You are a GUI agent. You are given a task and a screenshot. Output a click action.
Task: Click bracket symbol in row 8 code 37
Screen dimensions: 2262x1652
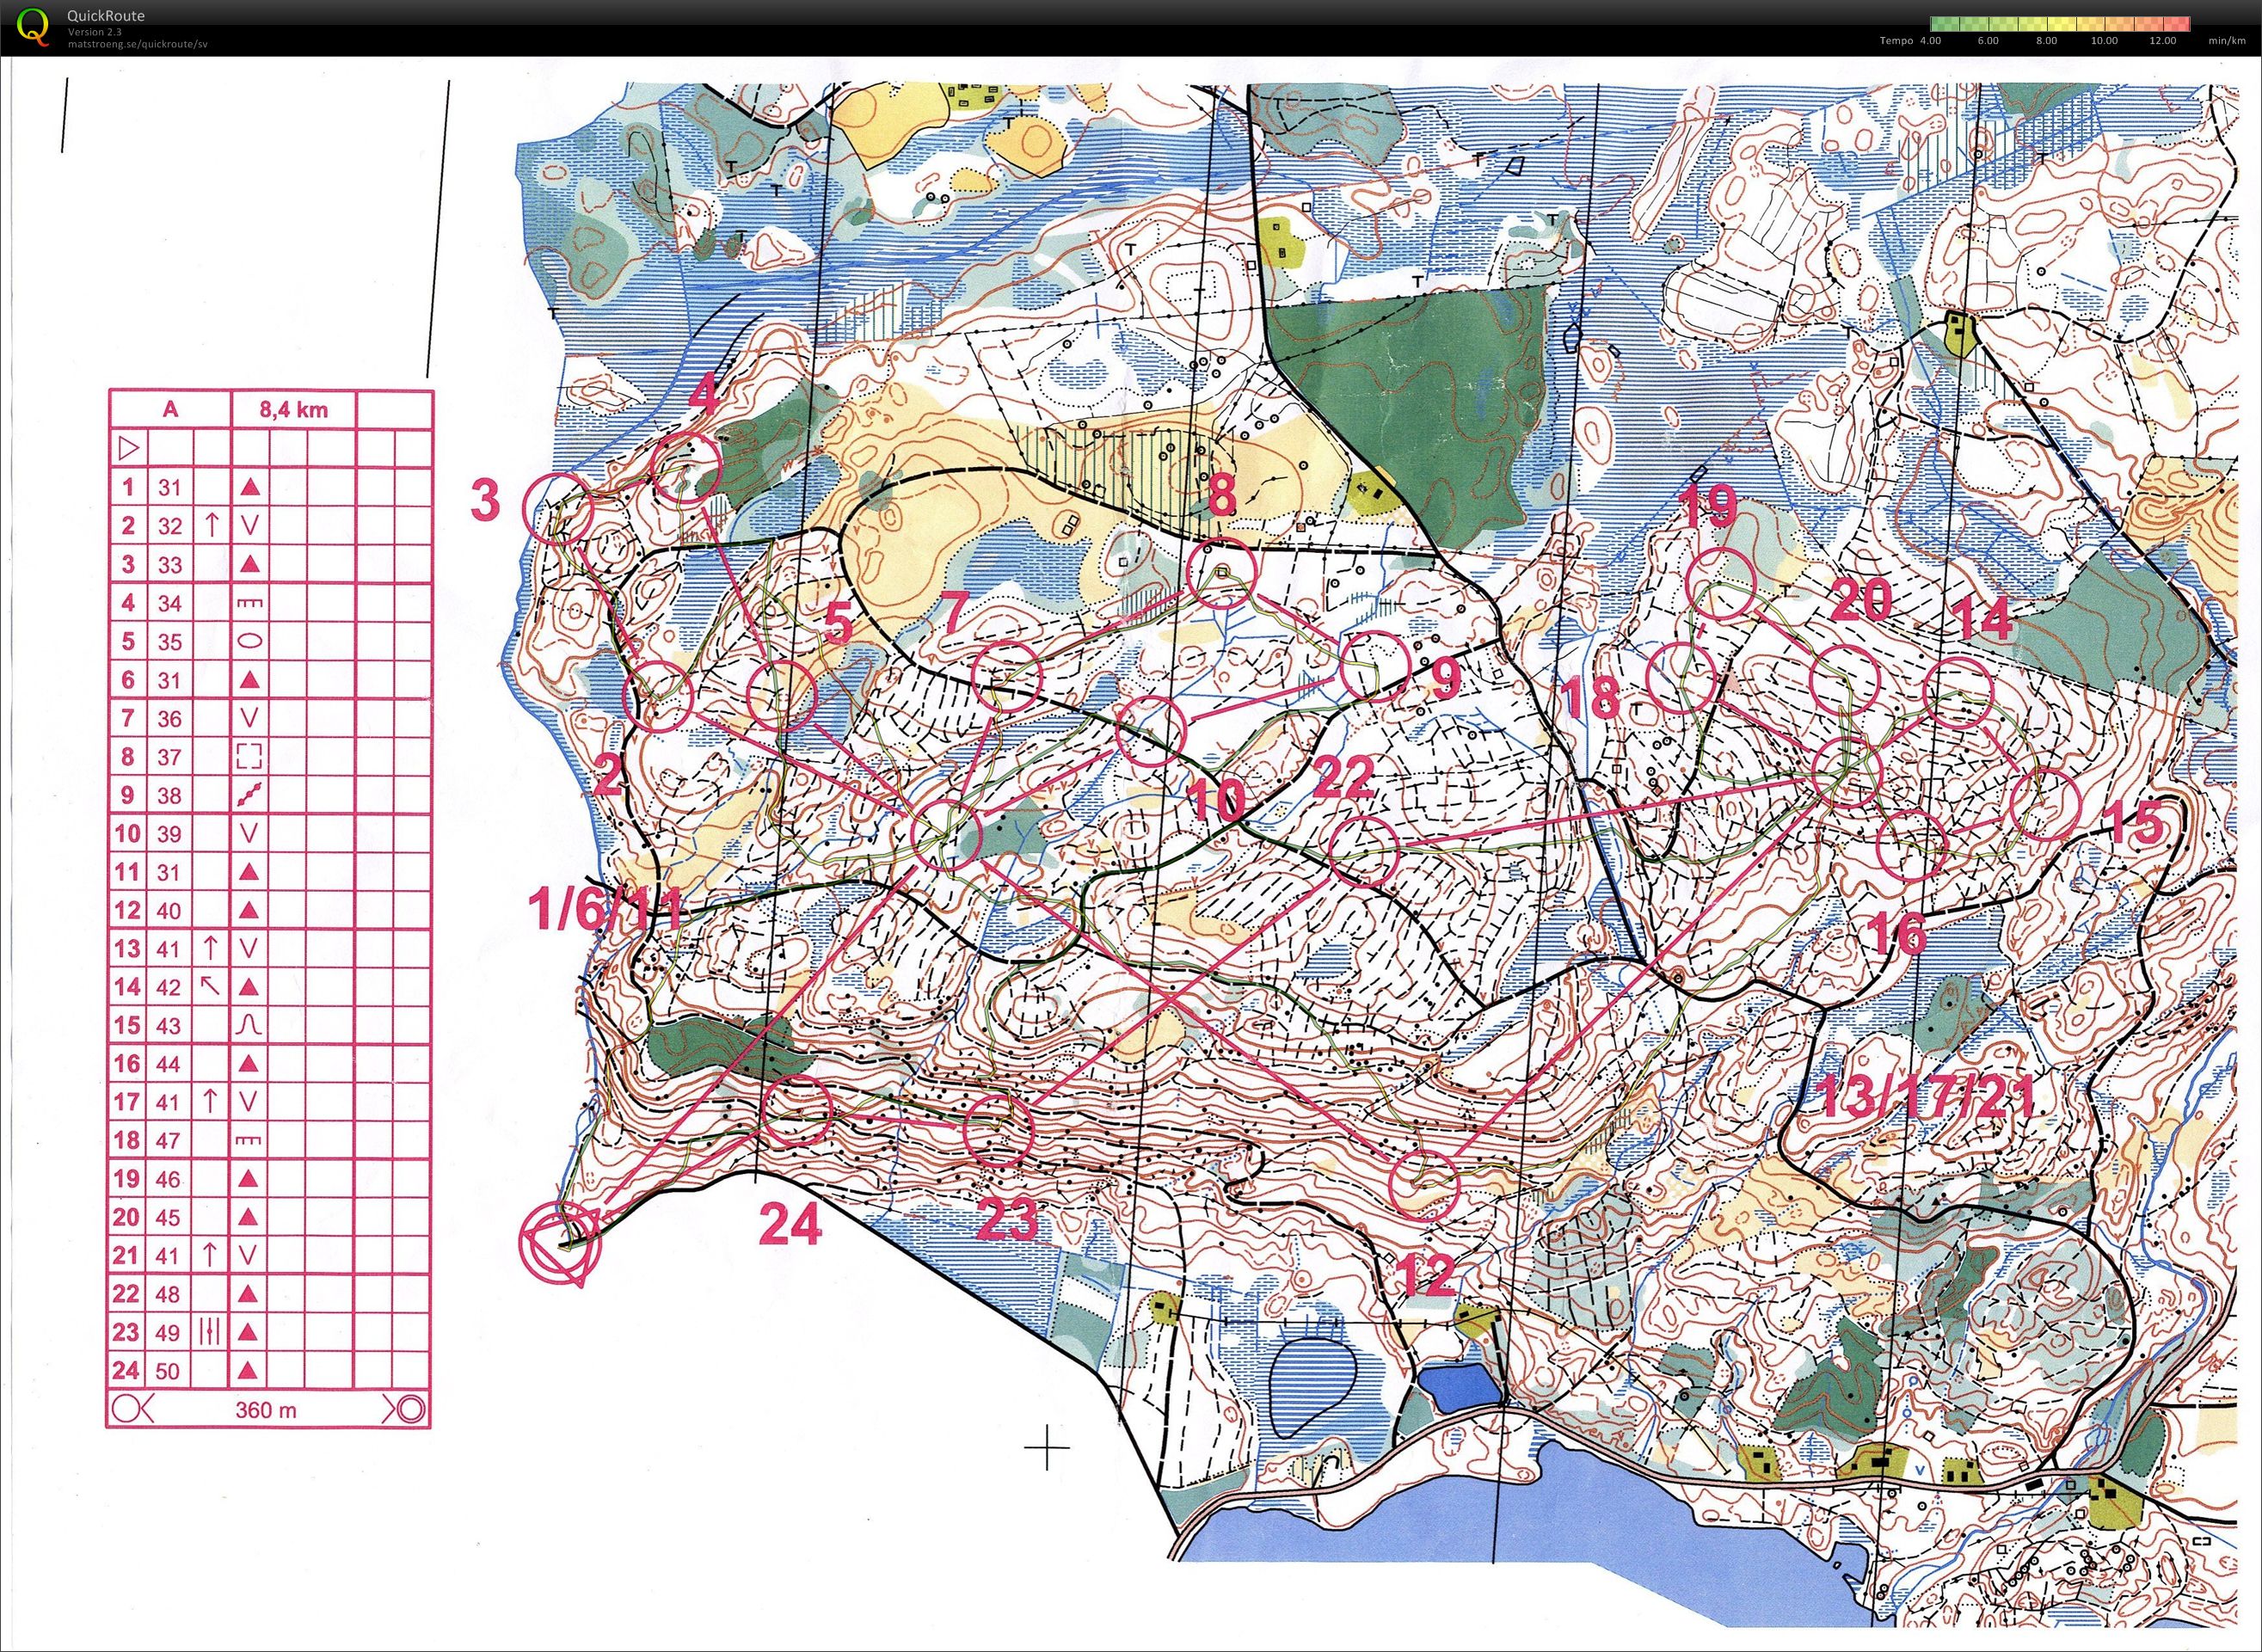[x=250, y=757]
